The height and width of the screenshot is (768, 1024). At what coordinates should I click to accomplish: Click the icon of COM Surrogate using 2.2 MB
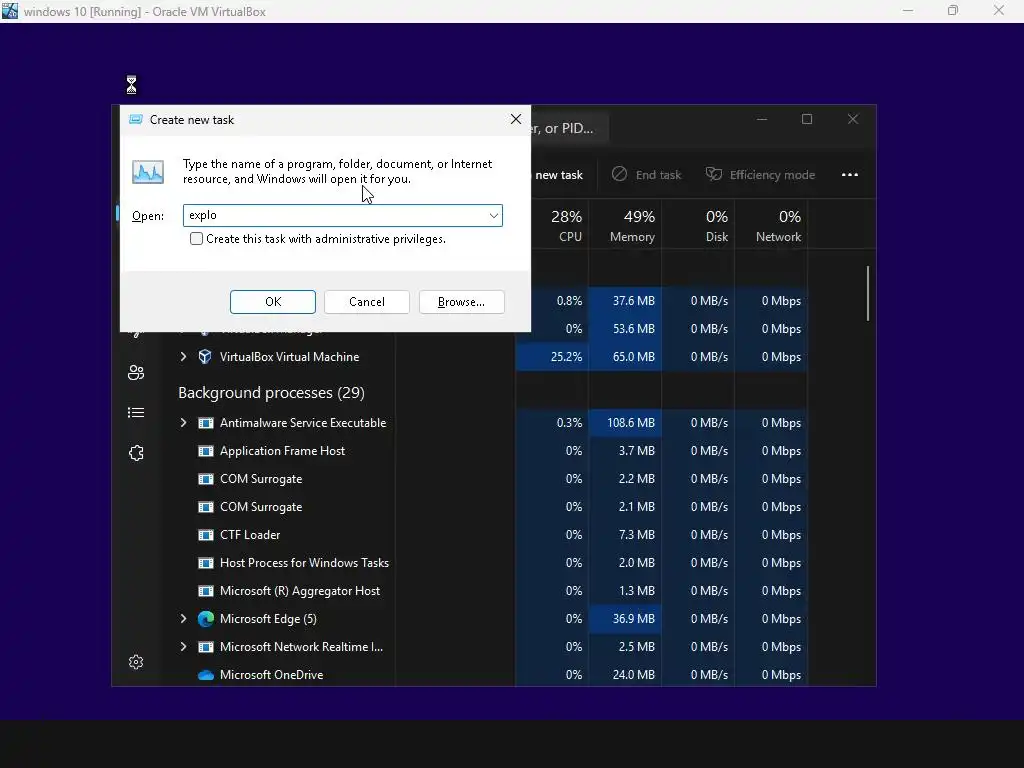pyautogui.click(x=206, y=479)
